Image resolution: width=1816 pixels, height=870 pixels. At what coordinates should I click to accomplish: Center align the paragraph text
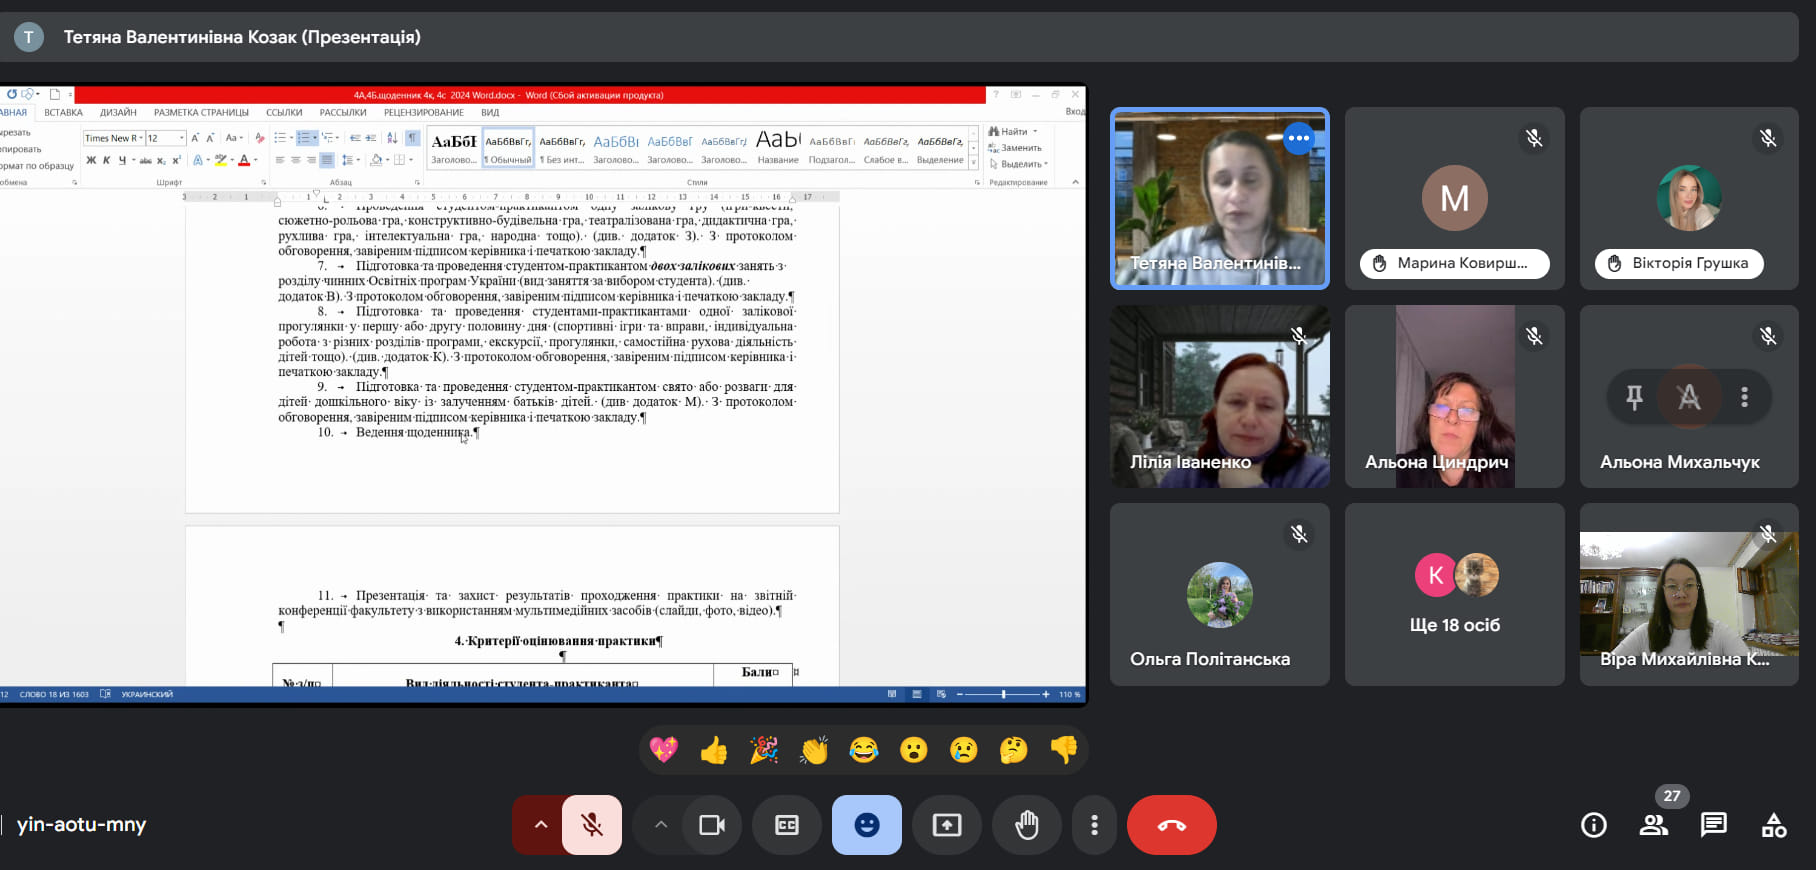point(296,160)
